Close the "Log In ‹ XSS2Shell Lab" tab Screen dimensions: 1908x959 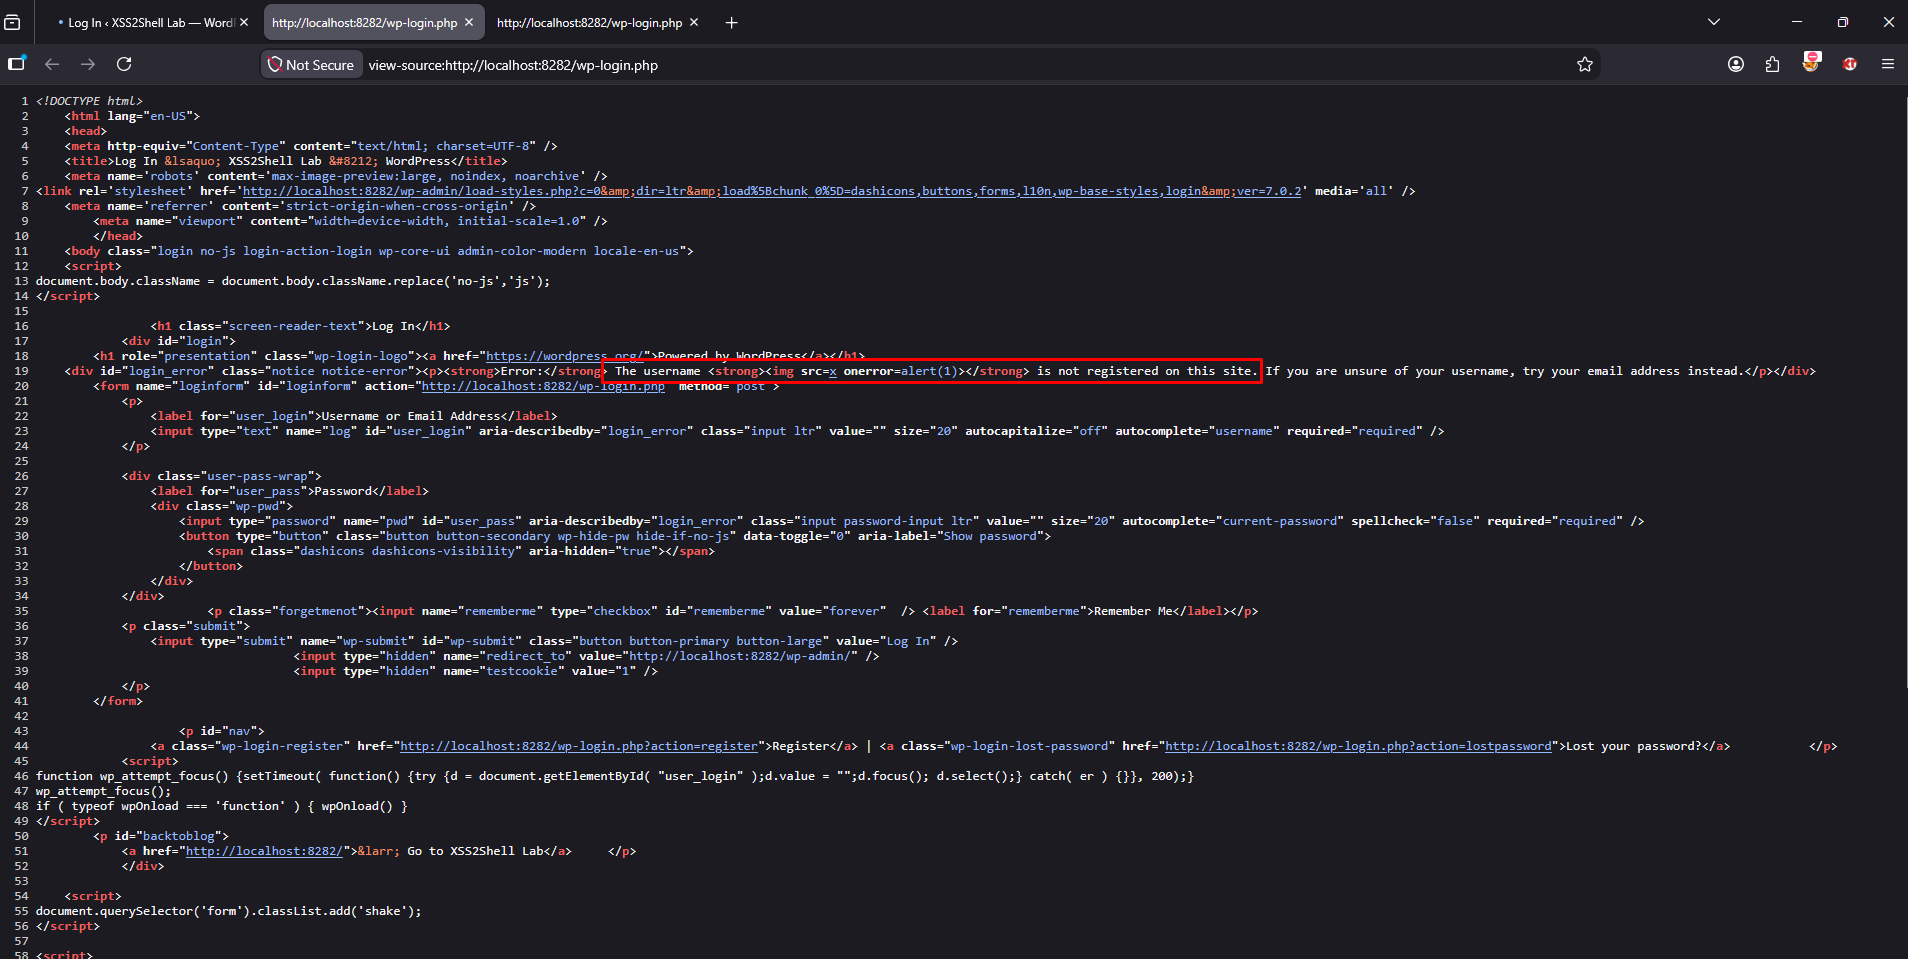[244, 22]
